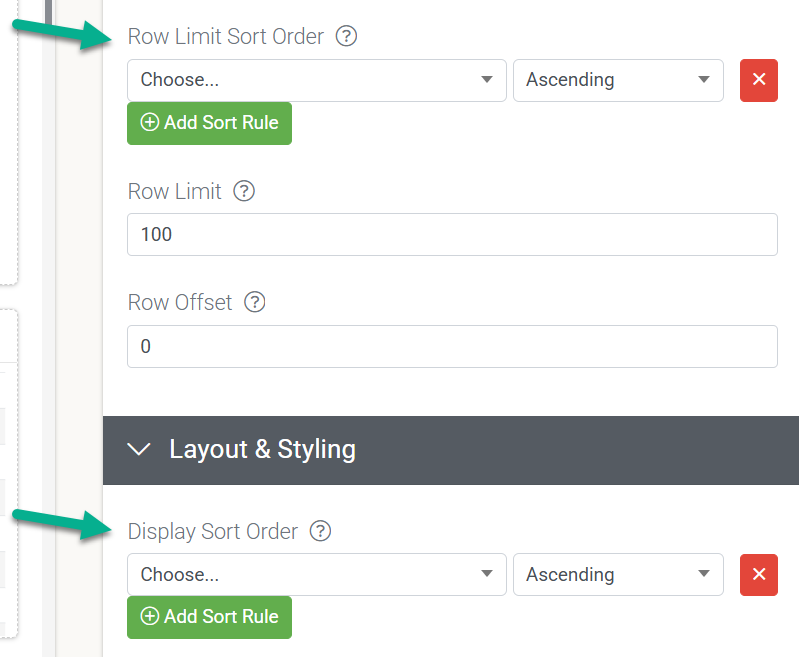
Task: Open help icon next to Row Limit
Action: coord(244,191)
